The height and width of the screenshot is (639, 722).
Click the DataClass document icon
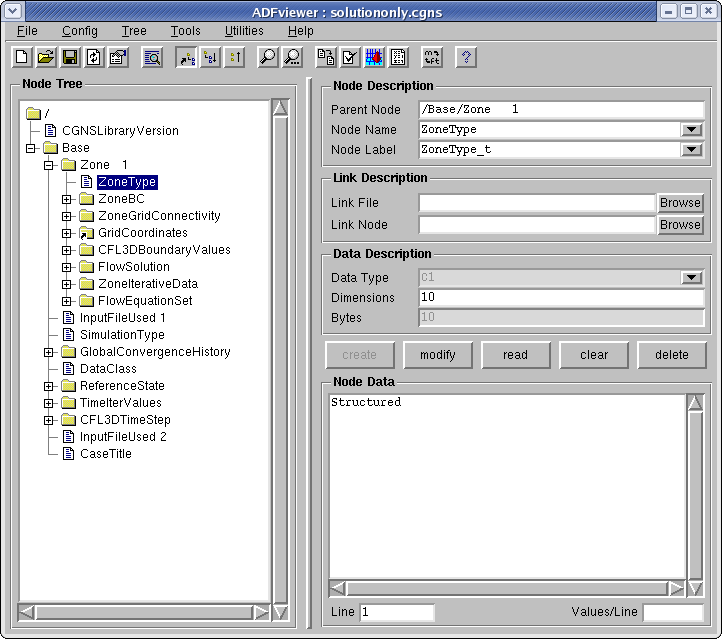(x=68, y=369)
